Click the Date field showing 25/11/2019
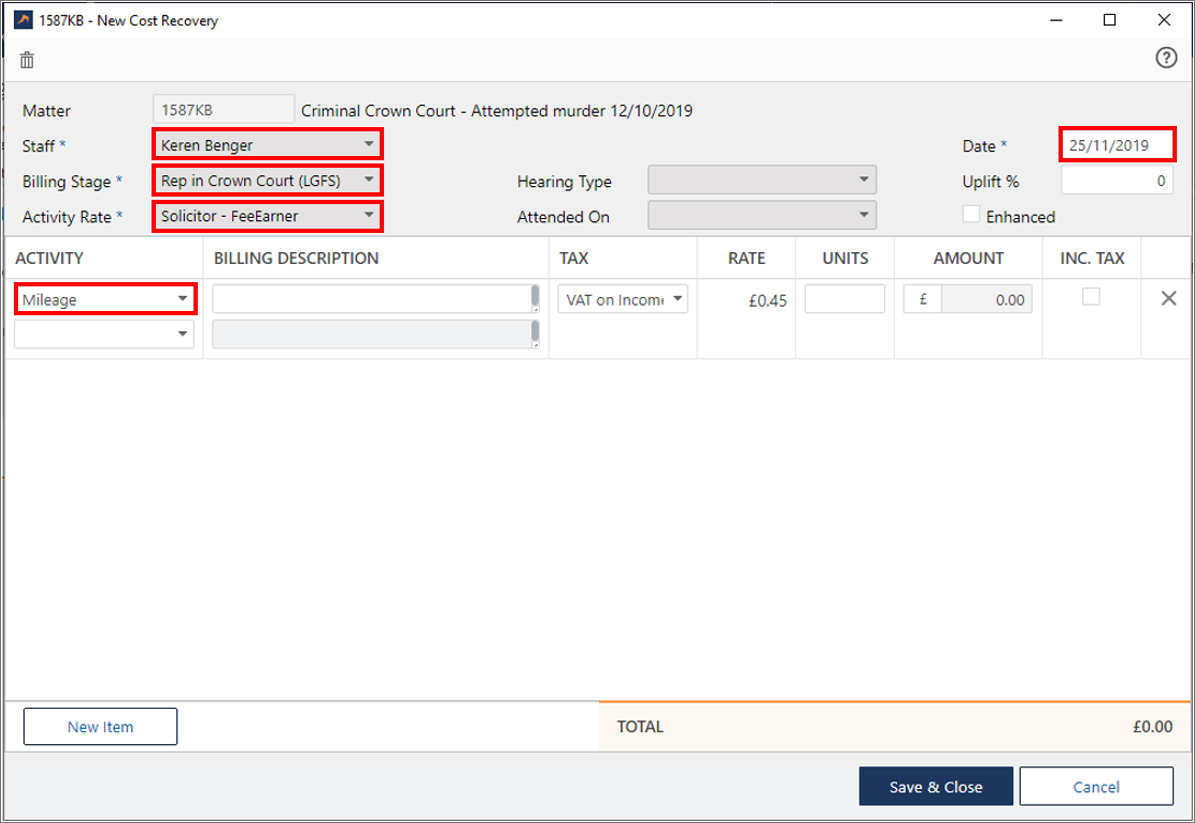1195x823 pixels. click(x=1116, y=145)
